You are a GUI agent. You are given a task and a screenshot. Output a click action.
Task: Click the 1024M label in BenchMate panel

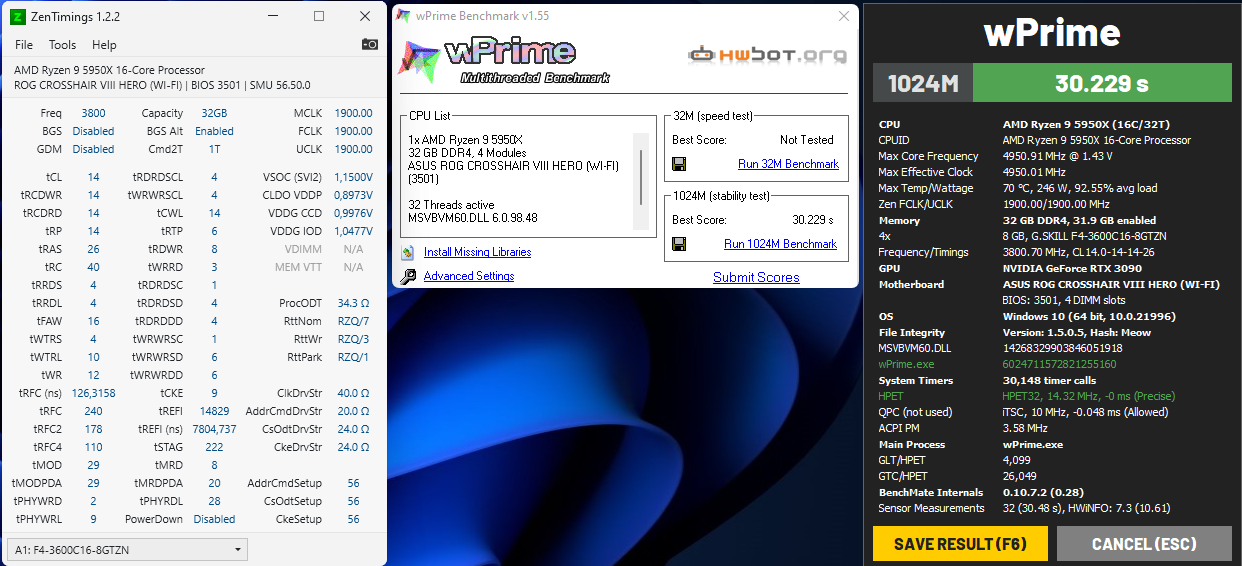coord(923,83)
